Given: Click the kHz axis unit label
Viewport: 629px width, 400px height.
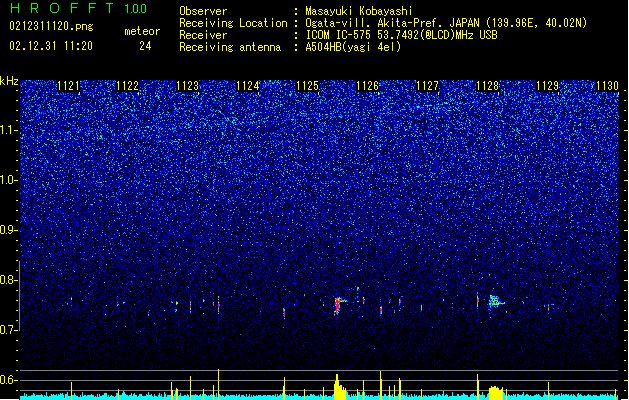Looking at the screenshot, I should click(x=9, y=81).
